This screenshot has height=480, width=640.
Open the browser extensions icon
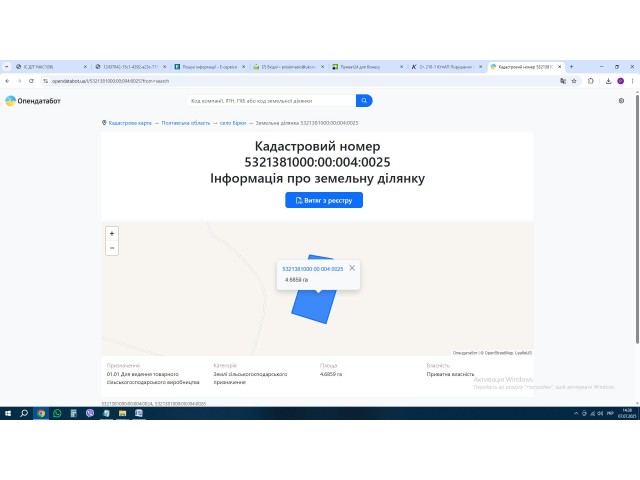coord(591,81)
